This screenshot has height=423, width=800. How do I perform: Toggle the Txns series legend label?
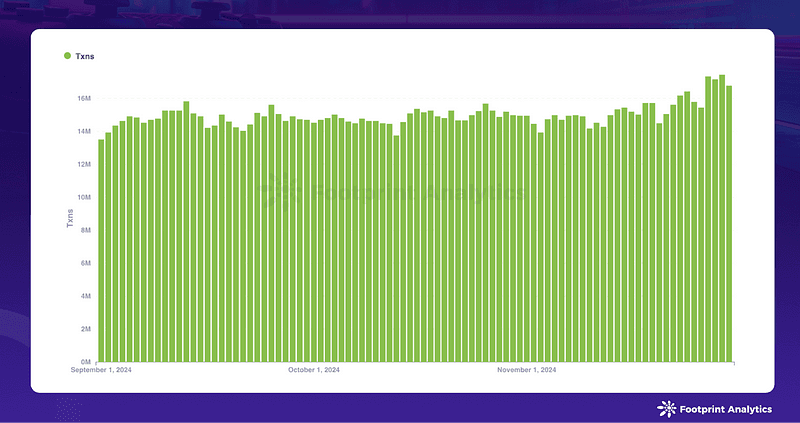(85, 56)
